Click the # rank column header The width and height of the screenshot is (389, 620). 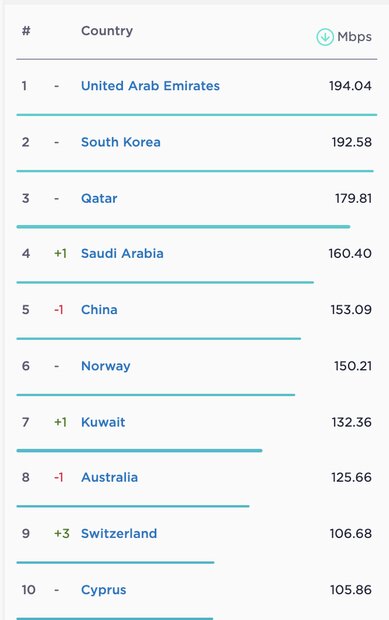26,30
